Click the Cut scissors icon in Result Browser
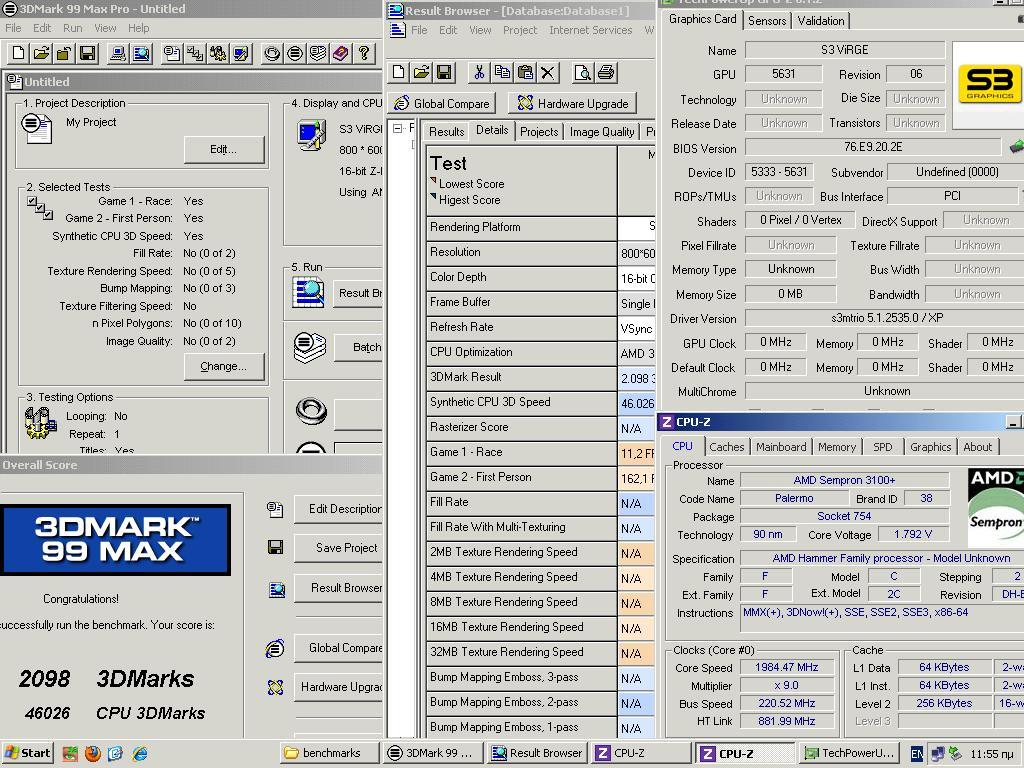Screen dimensions: 1024x768 click(479, 72)
